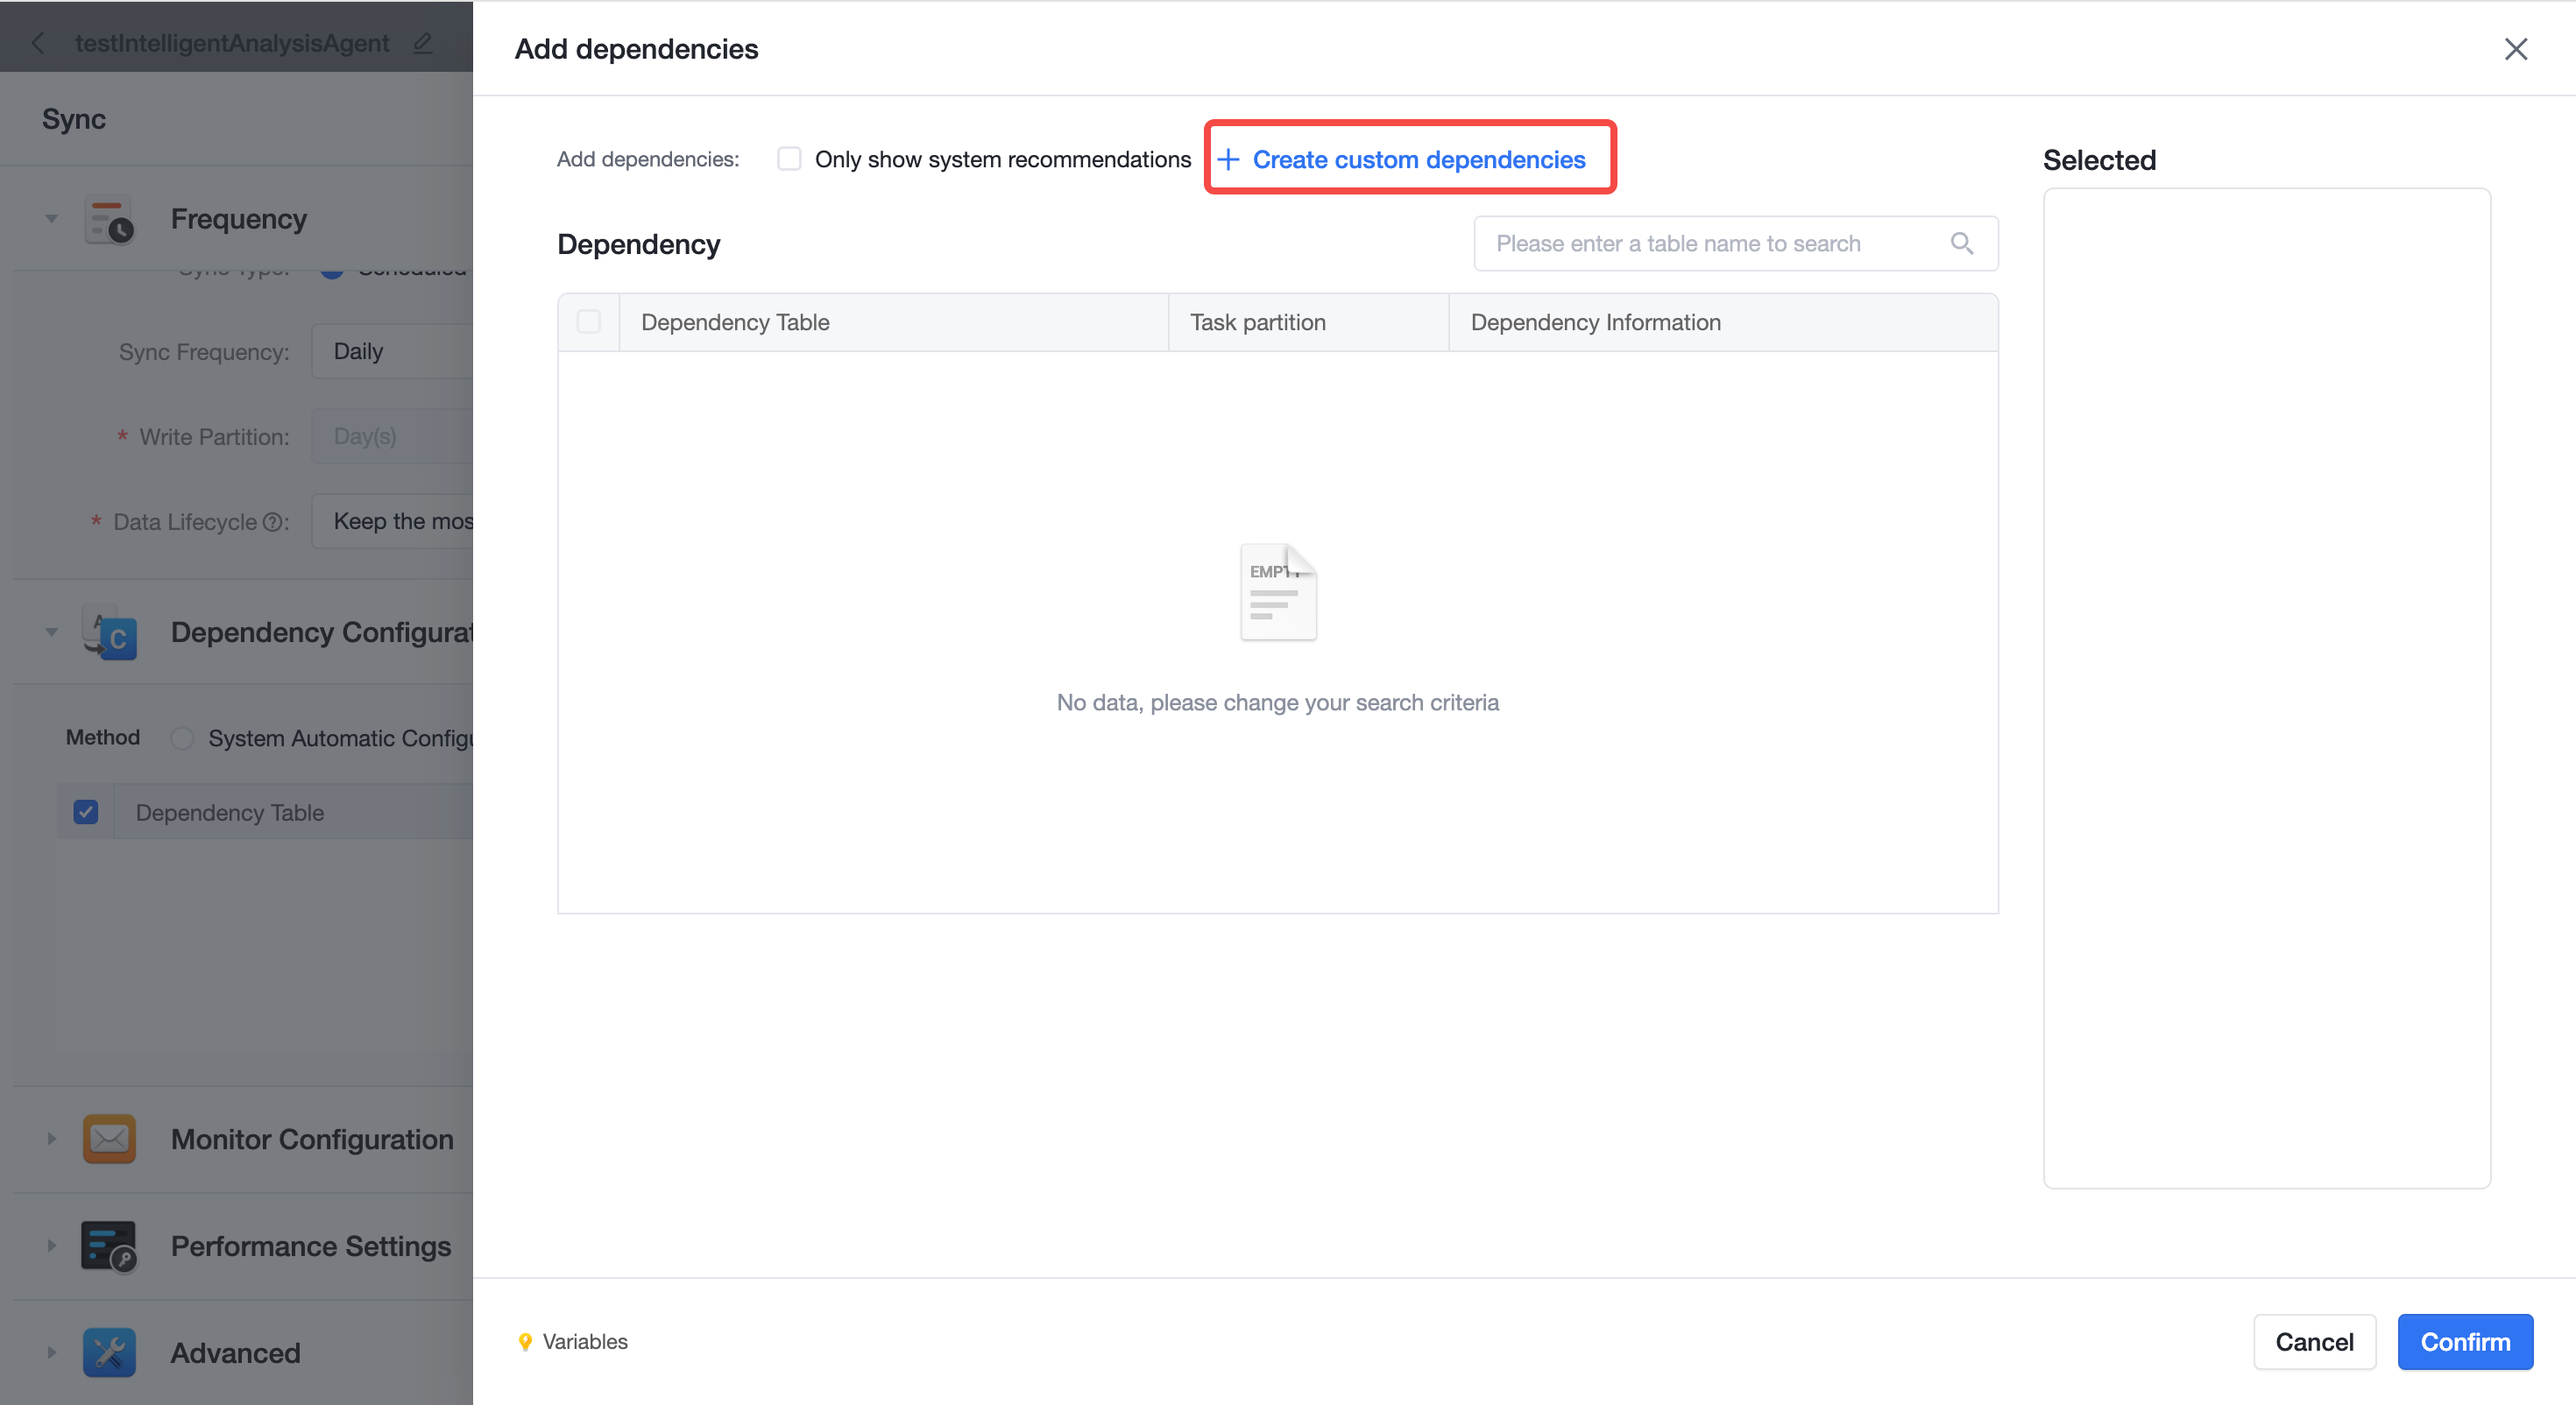Click the Monitor Configuration envelope icon
Image resolution: width=2576 pixels, height=1405 pixels.
[109, 1139]
